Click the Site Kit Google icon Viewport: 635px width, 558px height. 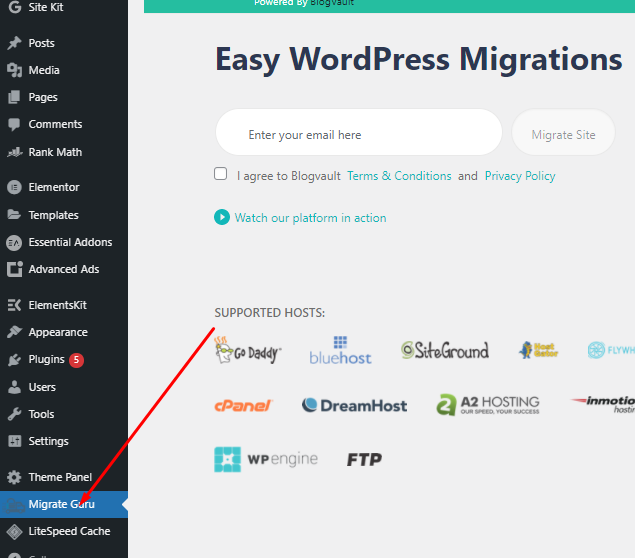[x=15, y=7]
